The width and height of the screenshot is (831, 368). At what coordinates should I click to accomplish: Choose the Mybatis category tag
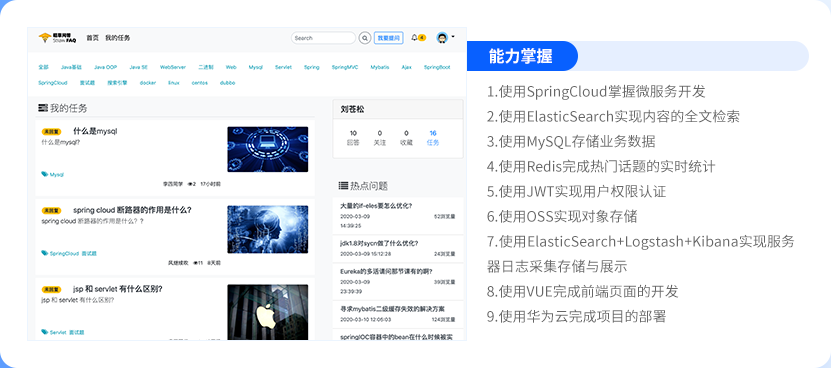[379, 67]
